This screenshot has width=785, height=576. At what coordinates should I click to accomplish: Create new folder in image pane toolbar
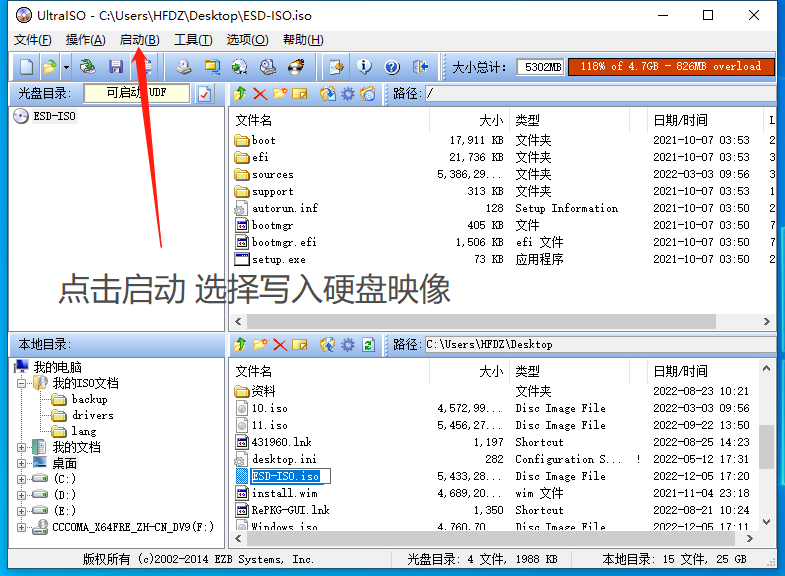(x=280, y=94)
